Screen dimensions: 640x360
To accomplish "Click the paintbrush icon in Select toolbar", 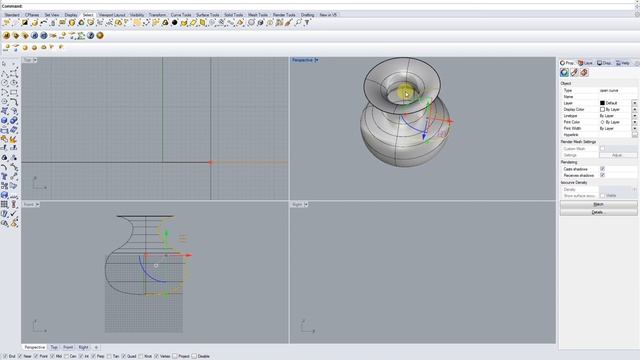I will (x=289, y=23).
